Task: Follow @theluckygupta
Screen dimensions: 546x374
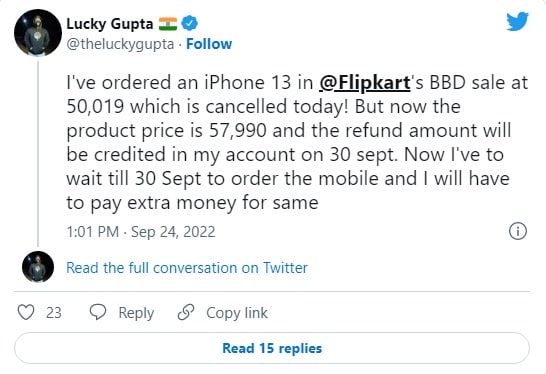Action: point(209,44)
